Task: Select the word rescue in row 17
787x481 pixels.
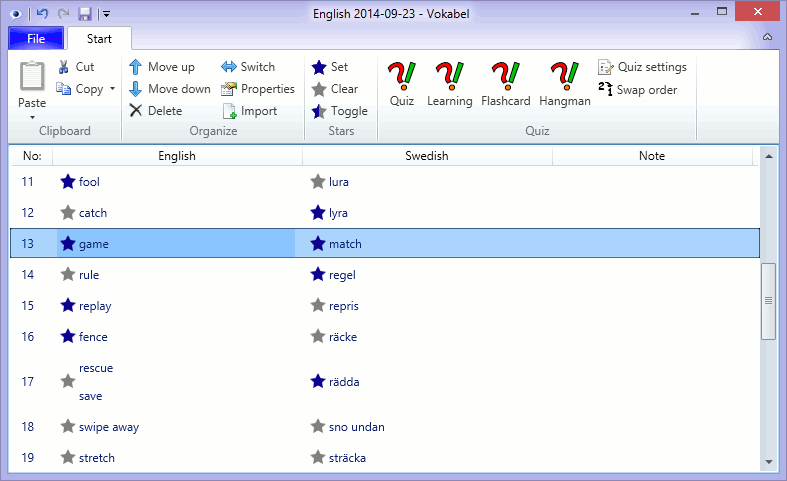Action: (96, 368)
